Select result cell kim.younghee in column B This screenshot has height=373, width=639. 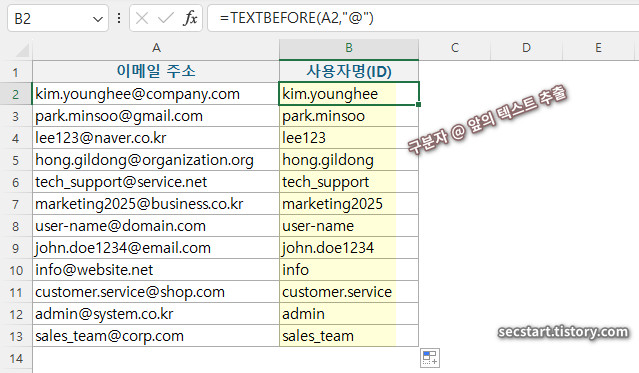click(x=349, y=94)
